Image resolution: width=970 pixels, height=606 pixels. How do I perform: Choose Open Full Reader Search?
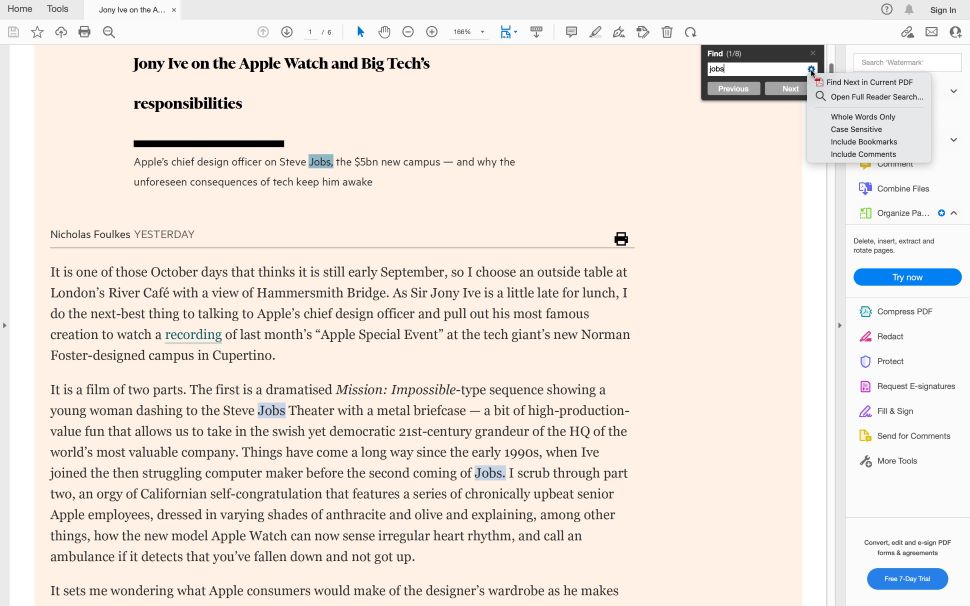[x=869, y=96]
